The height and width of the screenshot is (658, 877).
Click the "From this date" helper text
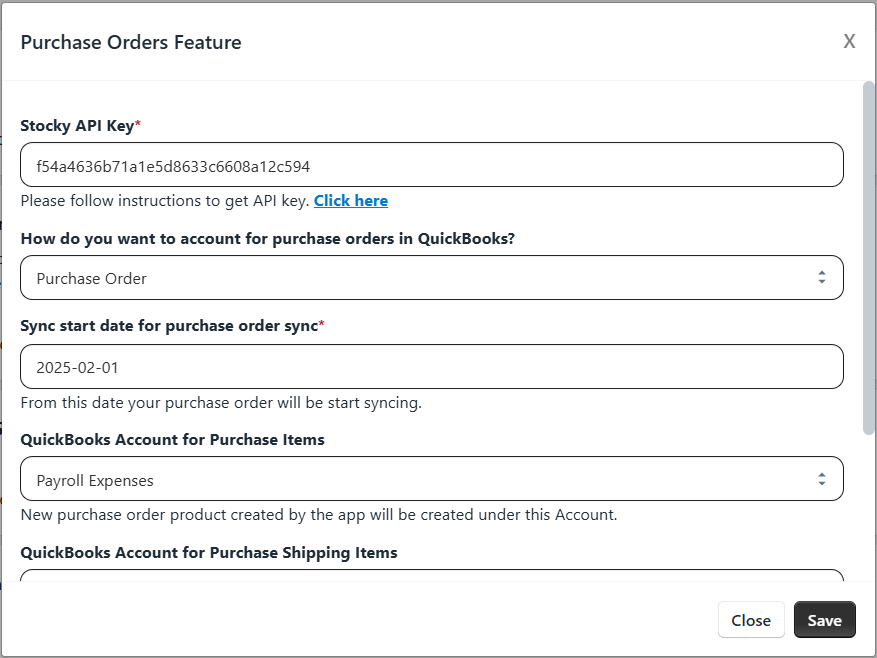coord(221,403)
